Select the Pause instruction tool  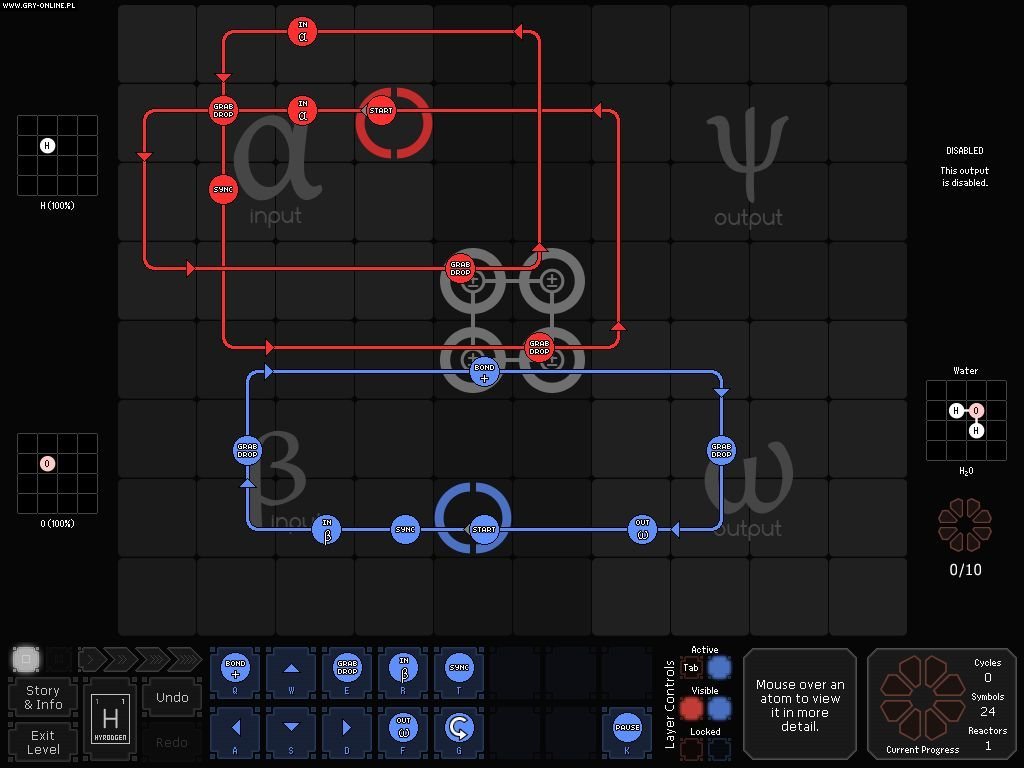627,728
